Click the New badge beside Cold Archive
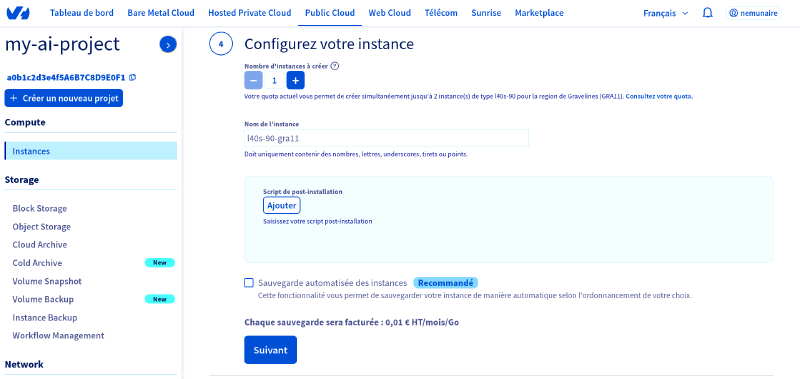 [x=160, y=263]
